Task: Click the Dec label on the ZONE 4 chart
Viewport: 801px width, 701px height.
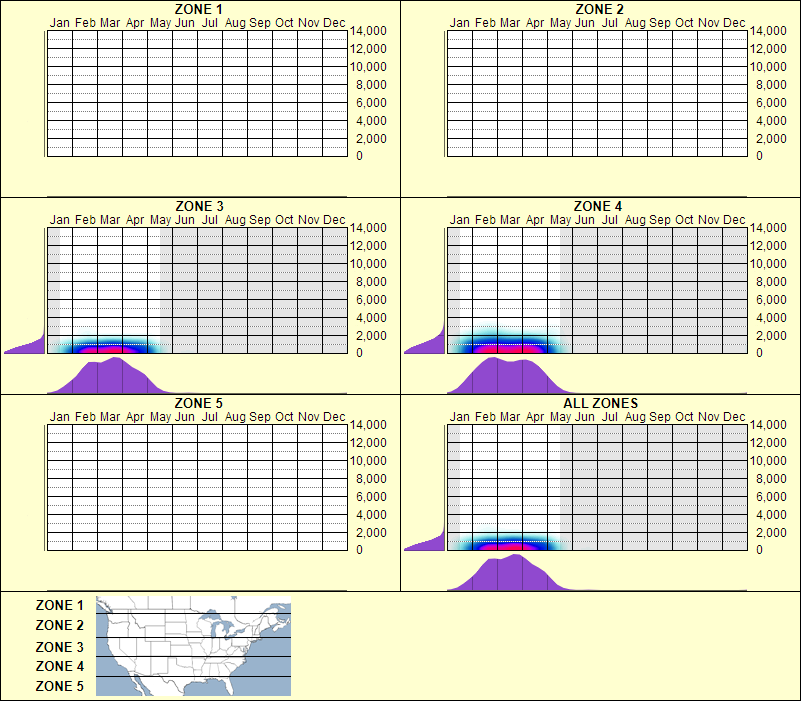Action: pos(734,218)
